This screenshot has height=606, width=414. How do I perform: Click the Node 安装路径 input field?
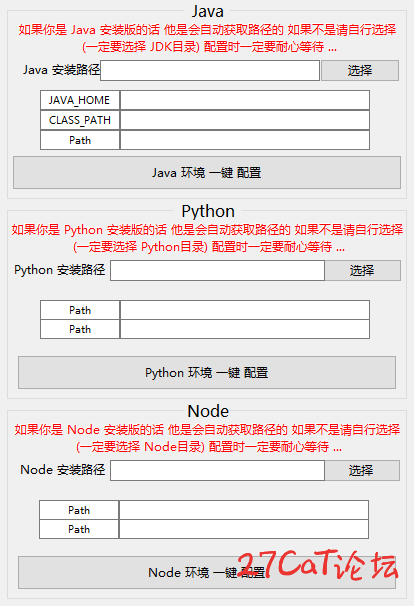tap(217, 470)
